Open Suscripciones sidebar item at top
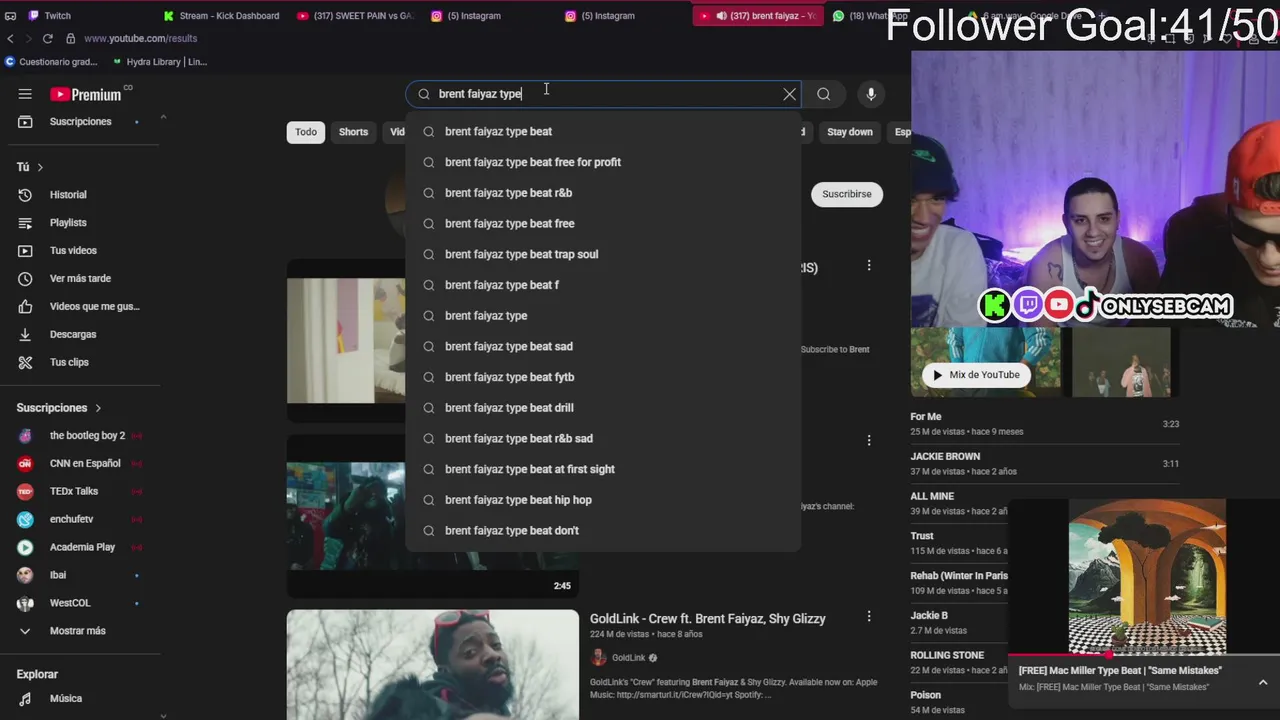Image resolution: width=1280 pixels, height=720 pixels. coord(80,122)
